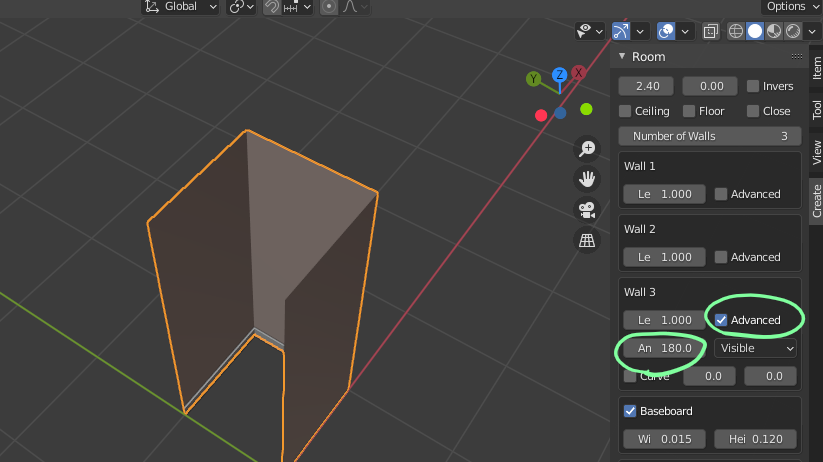Screen dimensions: 823x462
Task: Click the second curve 0.0 field
Action: tap(770, 376)
